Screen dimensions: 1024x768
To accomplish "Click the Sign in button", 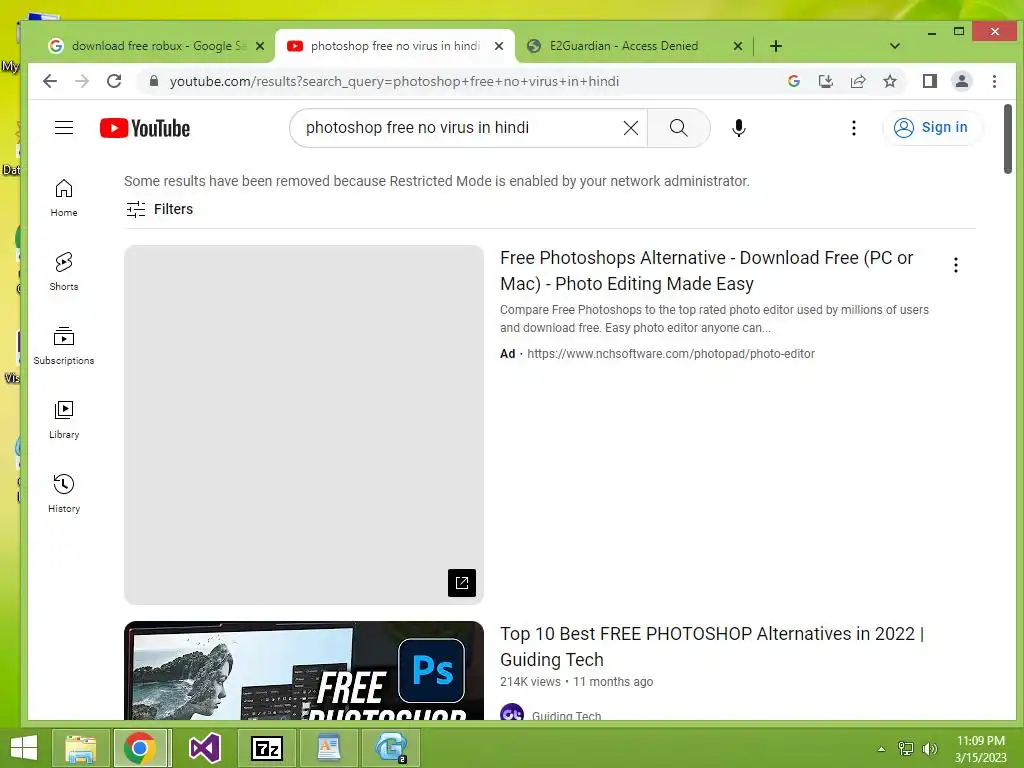I will 932,127.
